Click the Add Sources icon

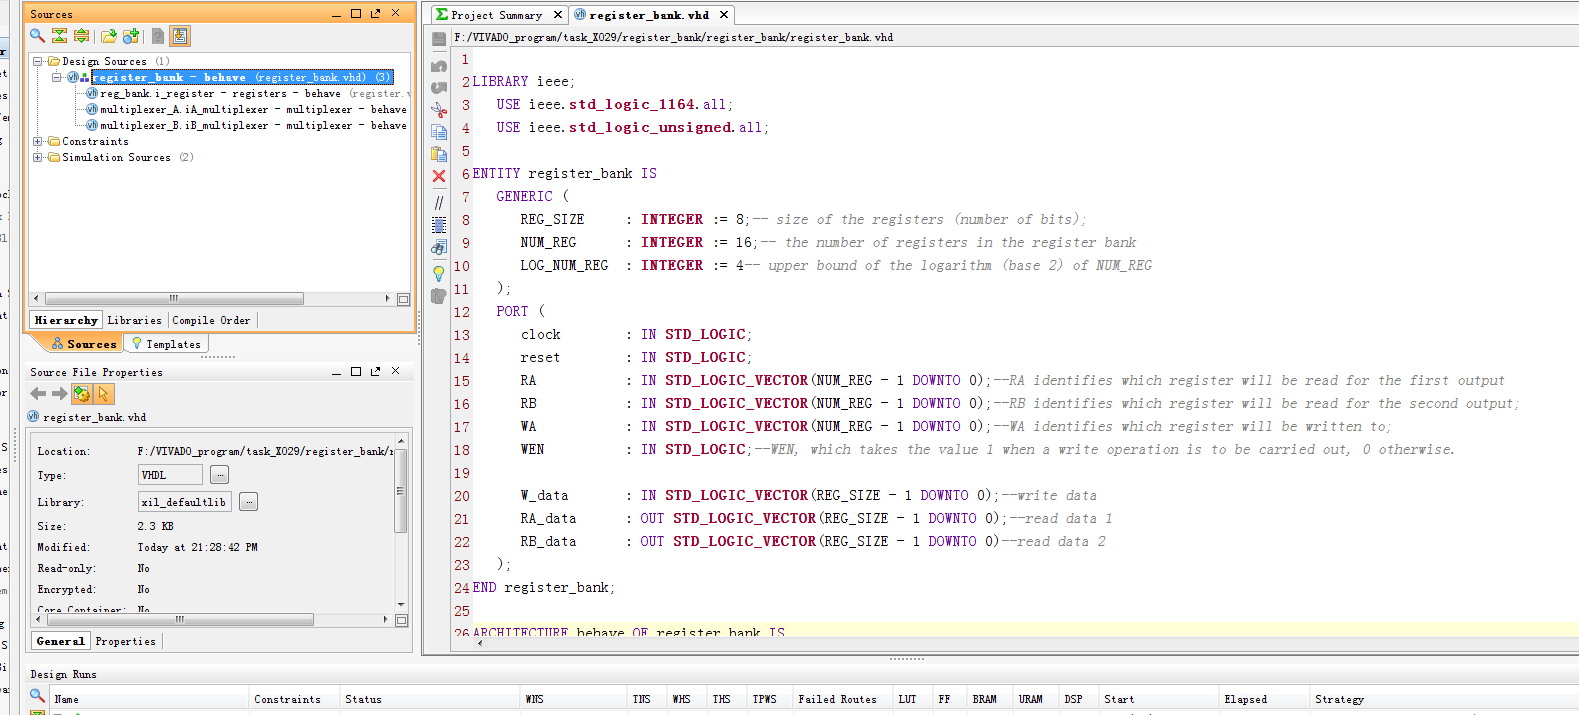coord(130,36)
